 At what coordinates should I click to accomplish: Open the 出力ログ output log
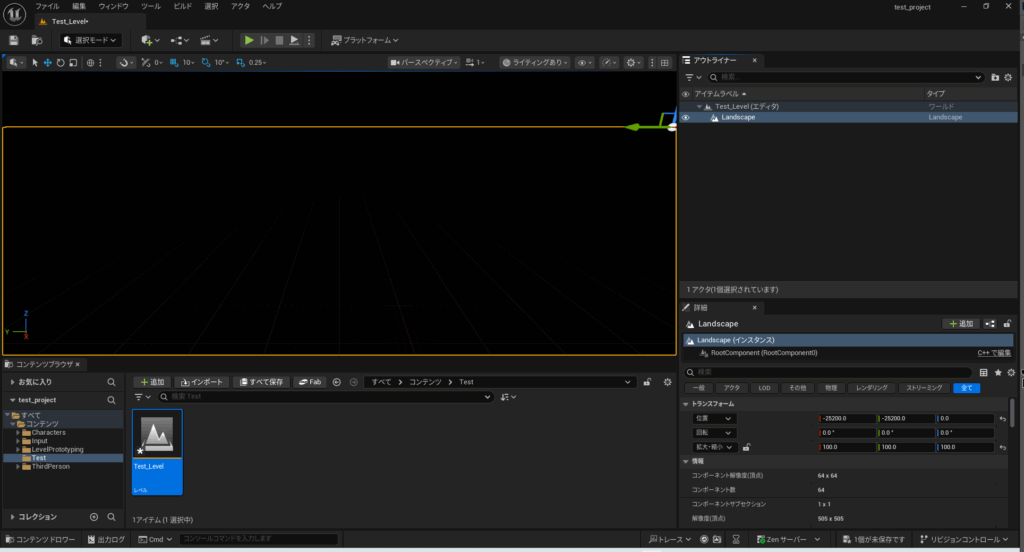click(x=106, y=540)
